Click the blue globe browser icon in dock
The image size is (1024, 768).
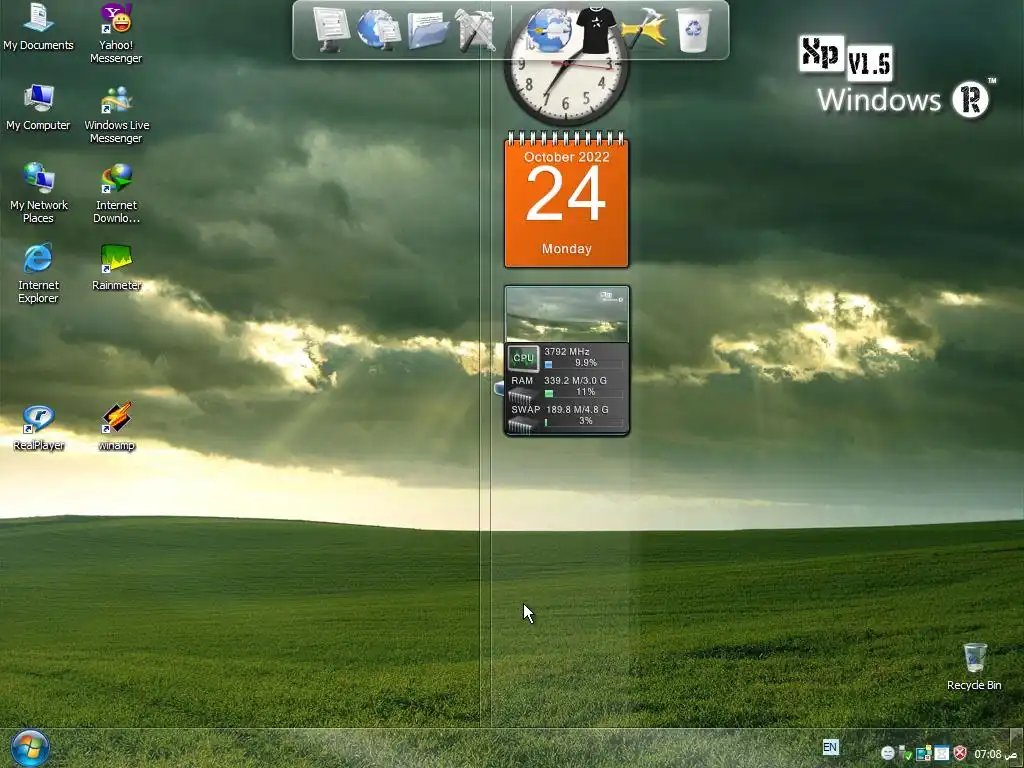pyautogui.click(x=548, y=30)
